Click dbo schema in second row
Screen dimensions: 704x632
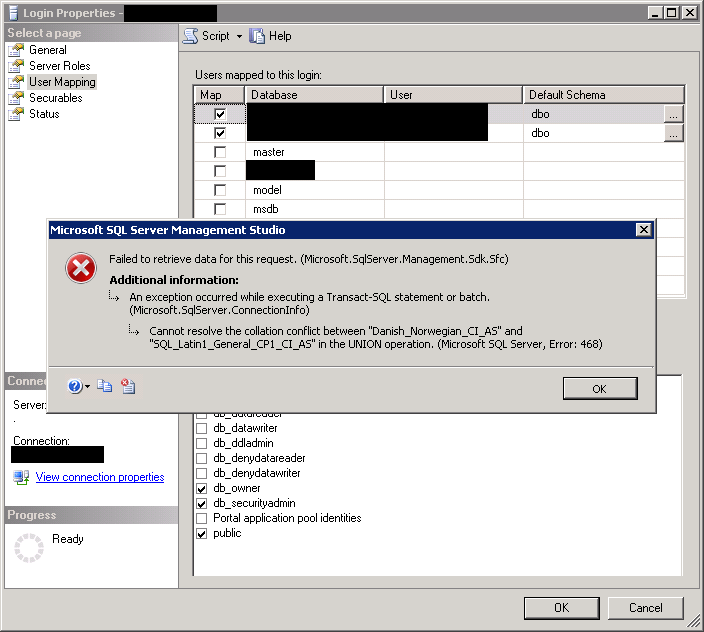pos(540,133)
